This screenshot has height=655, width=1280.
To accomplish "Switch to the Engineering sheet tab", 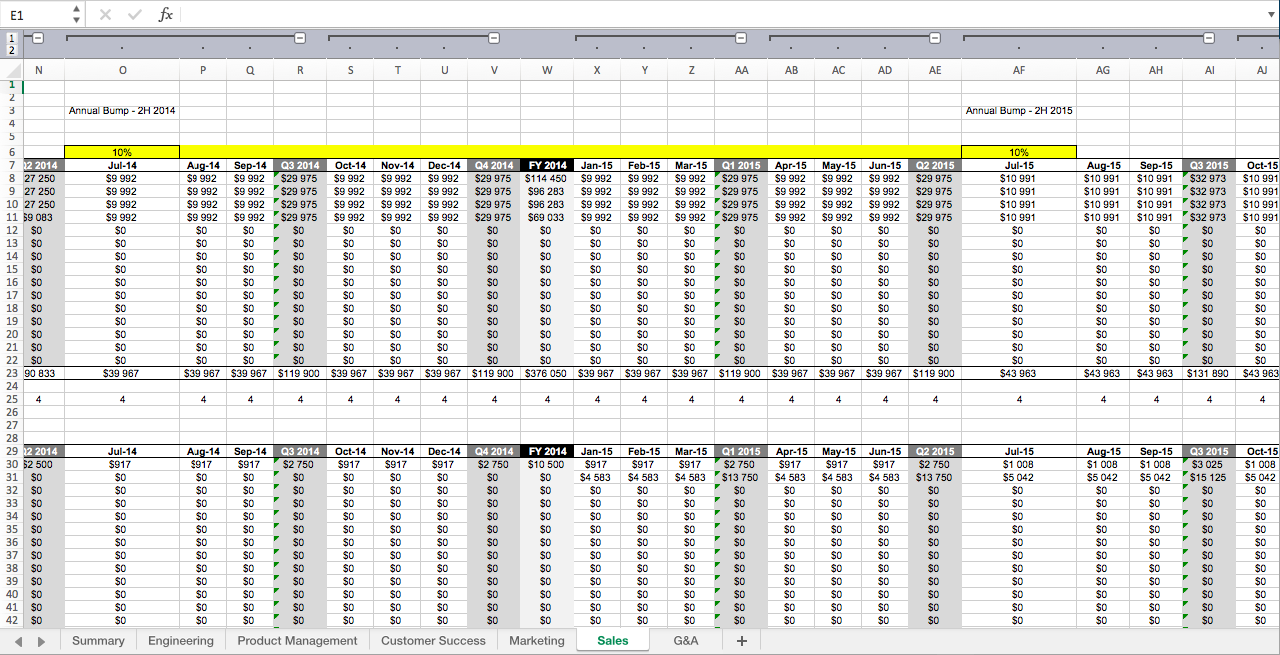I will [181, 641].
